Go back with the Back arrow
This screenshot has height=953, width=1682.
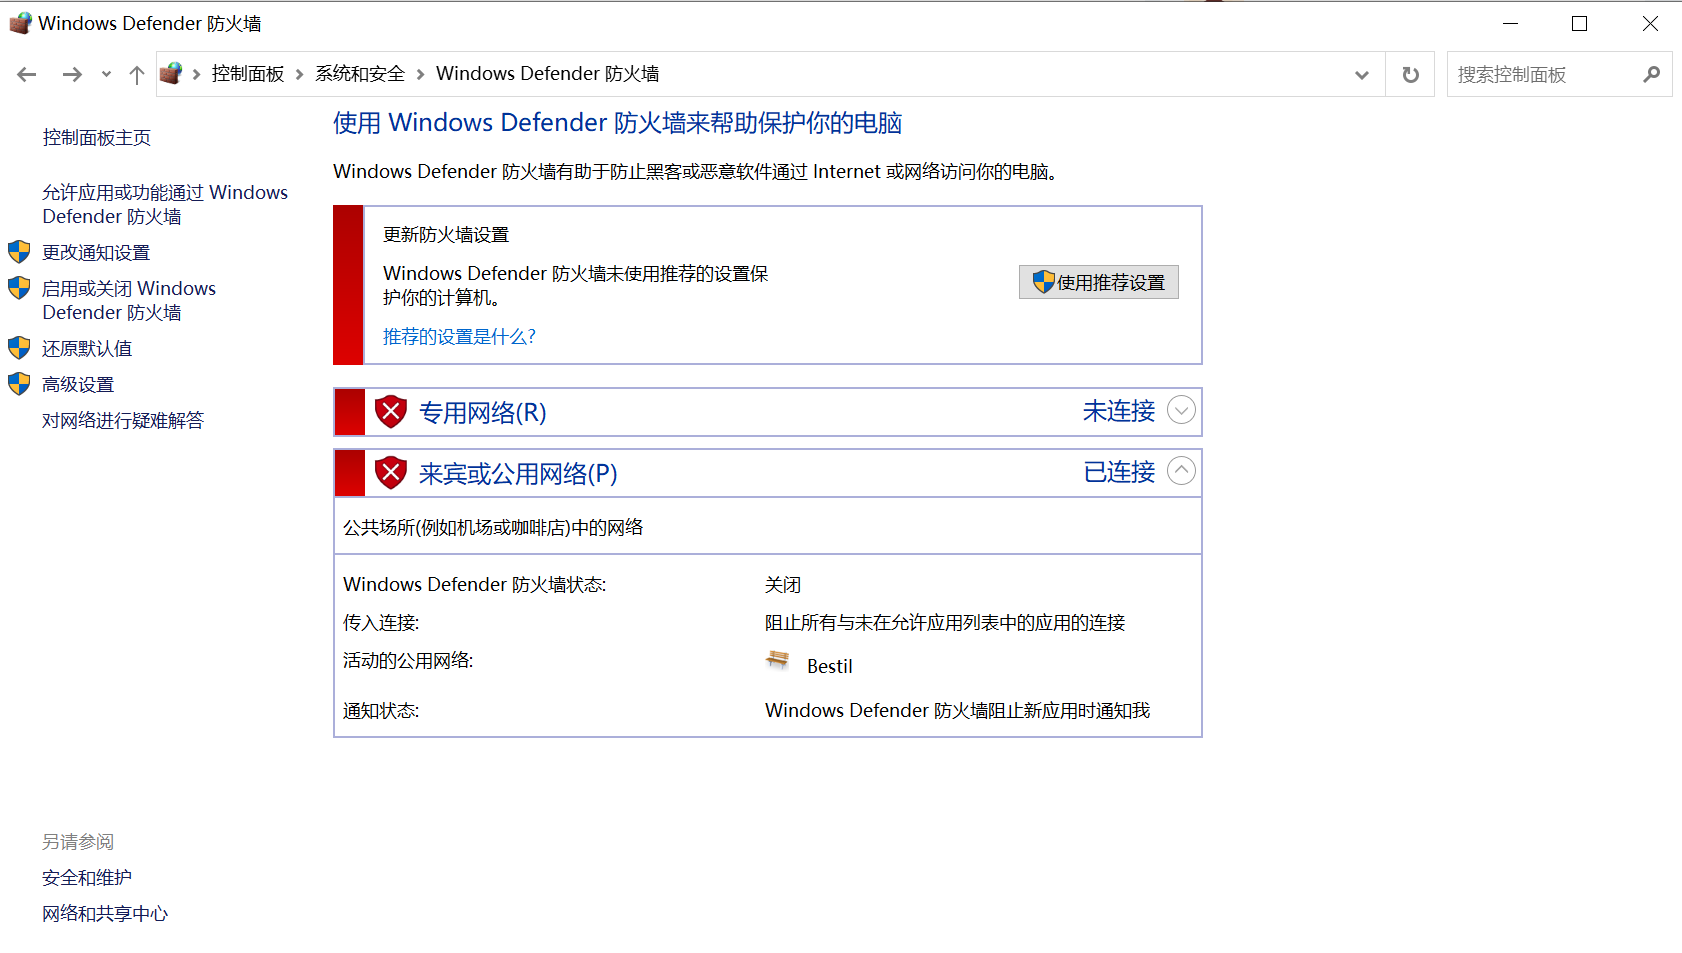click(x=27, y=74)
